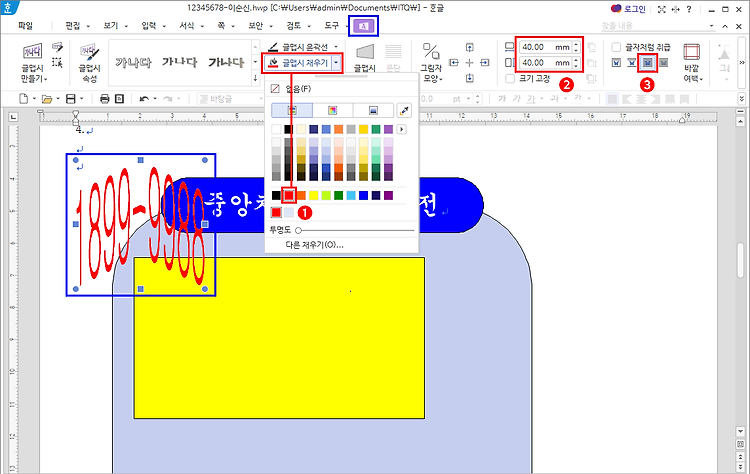Click the print preview icon
The width and height of the screenshot is (750, 474).
pyautogui.click(x=120, y=99)
